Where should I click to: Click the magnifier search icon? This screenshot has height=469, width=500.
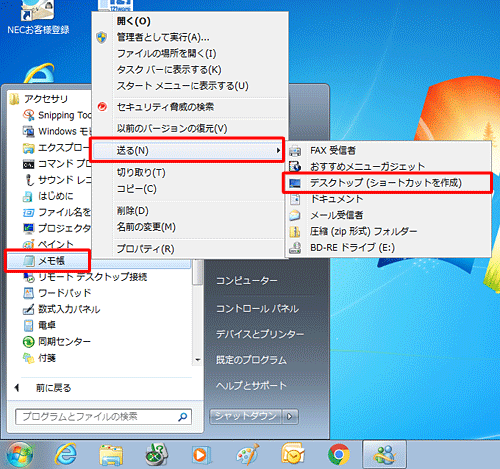(183, 417)
